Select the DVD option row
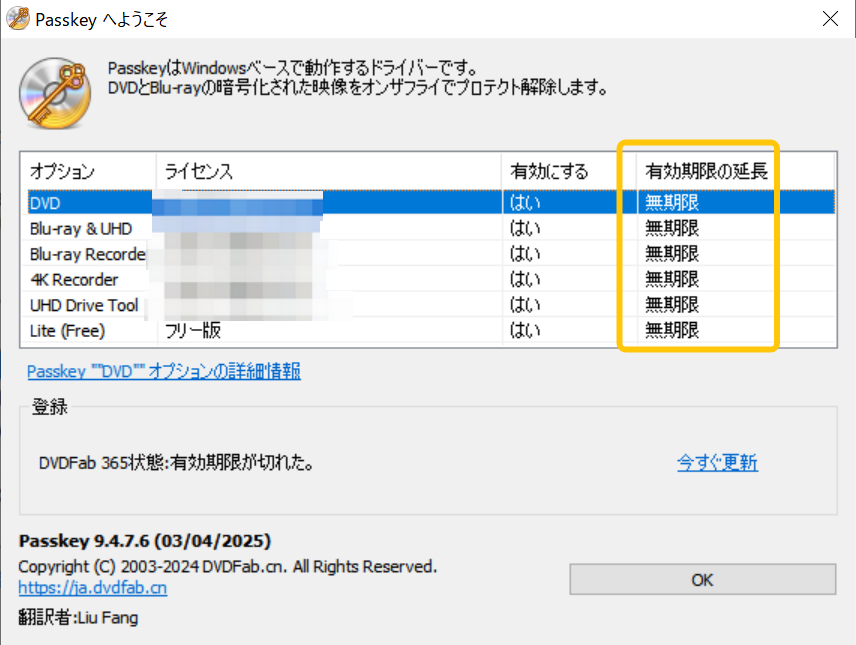Screen dimensions: 856x645 (431, 203)
